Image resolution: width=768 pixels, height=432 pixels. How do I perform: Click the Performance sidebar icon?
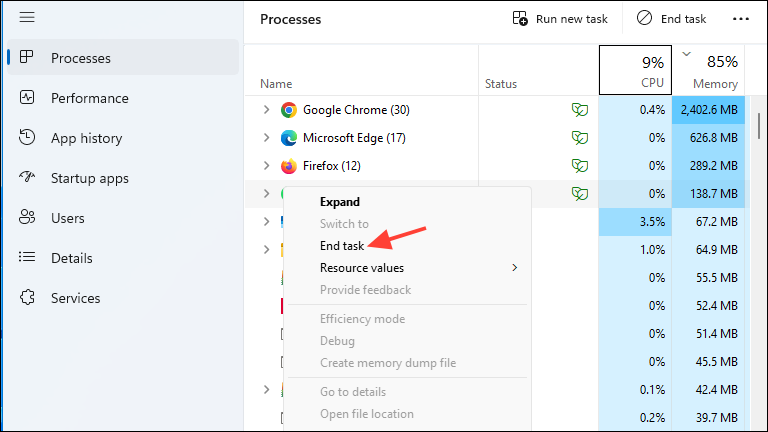tap(28, 98)
